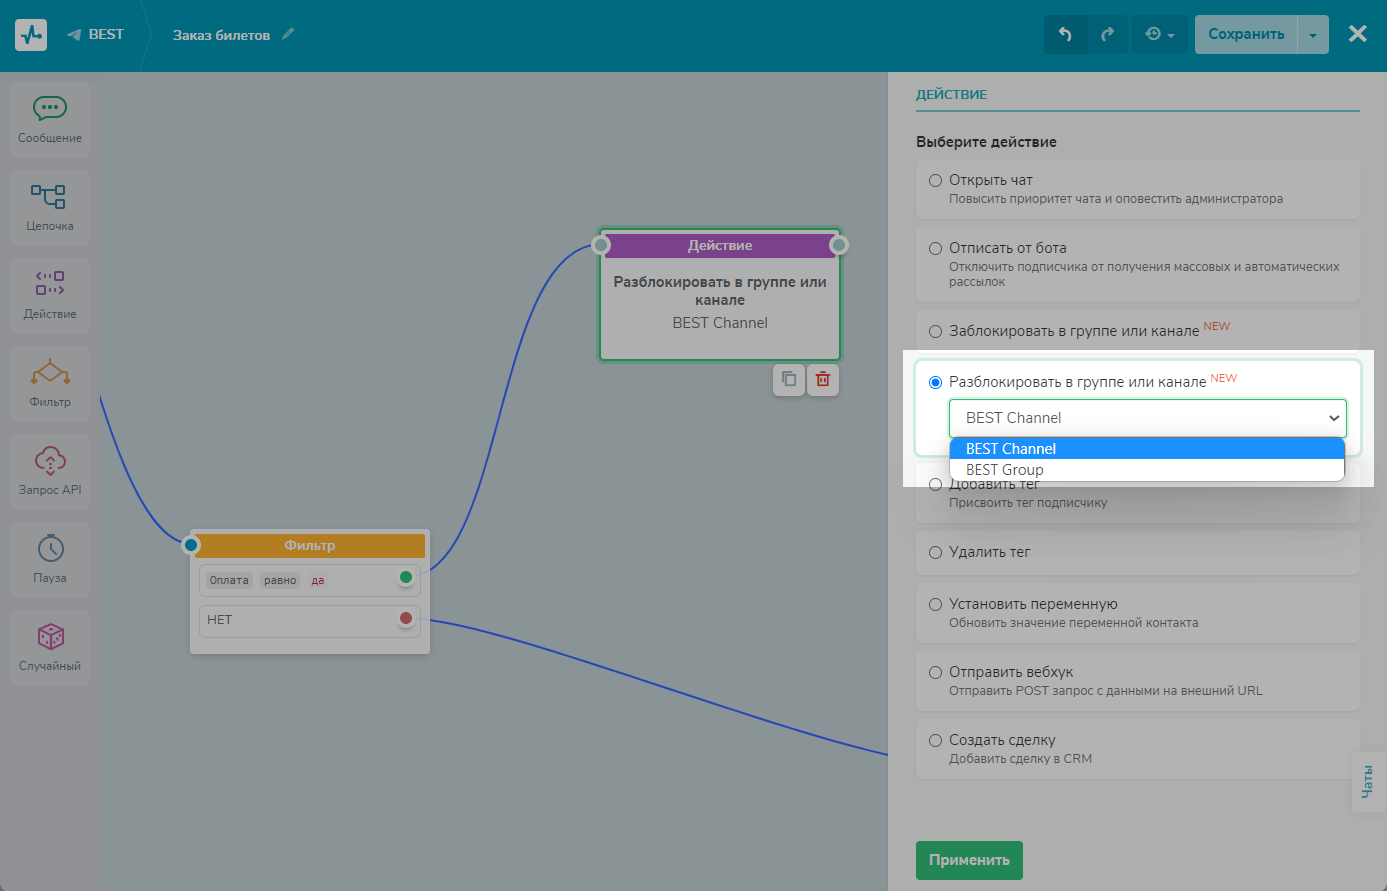Open the BEST bot via Telegram icon
The width and height of the screenshot is (1387, 891).
tap(74, 35)
